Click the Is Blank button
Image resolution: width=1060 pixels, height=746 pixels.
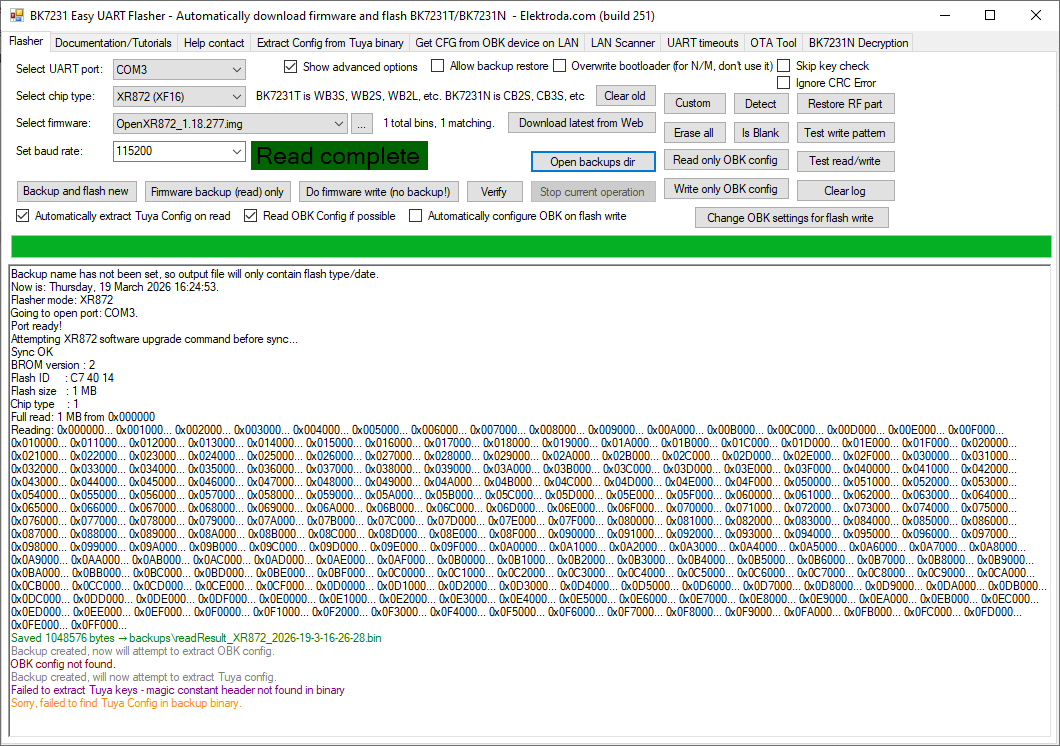click(761, 132)
